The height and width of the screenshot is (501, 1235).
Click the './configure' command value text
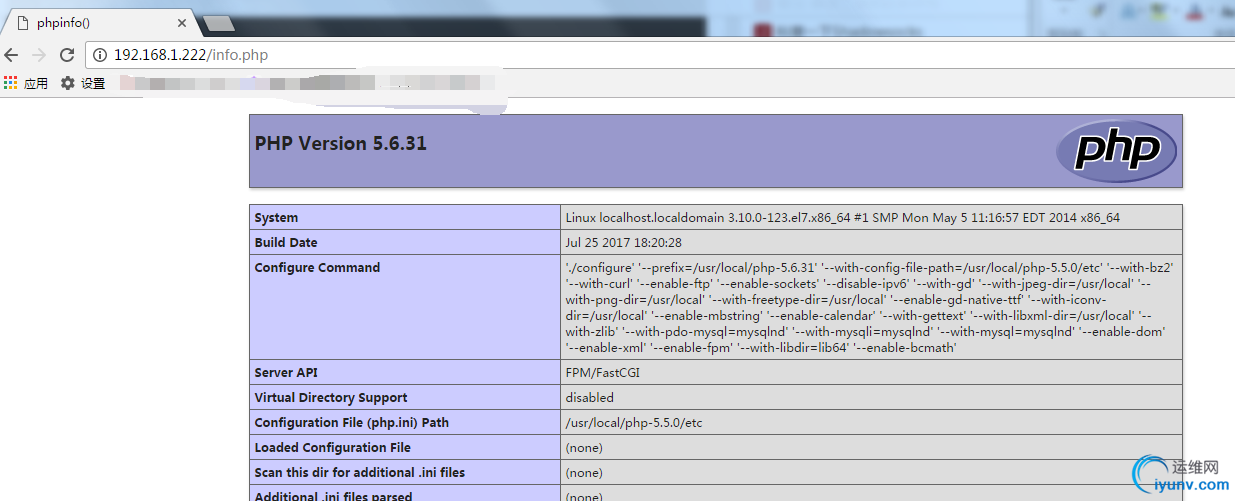[x=869, y=308]
